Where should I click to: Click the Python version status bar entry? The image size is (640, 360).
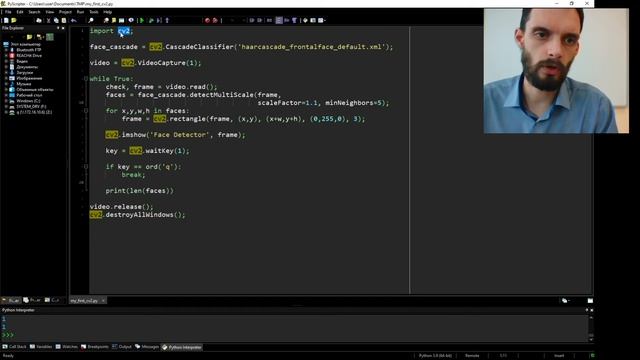(435, 356)
